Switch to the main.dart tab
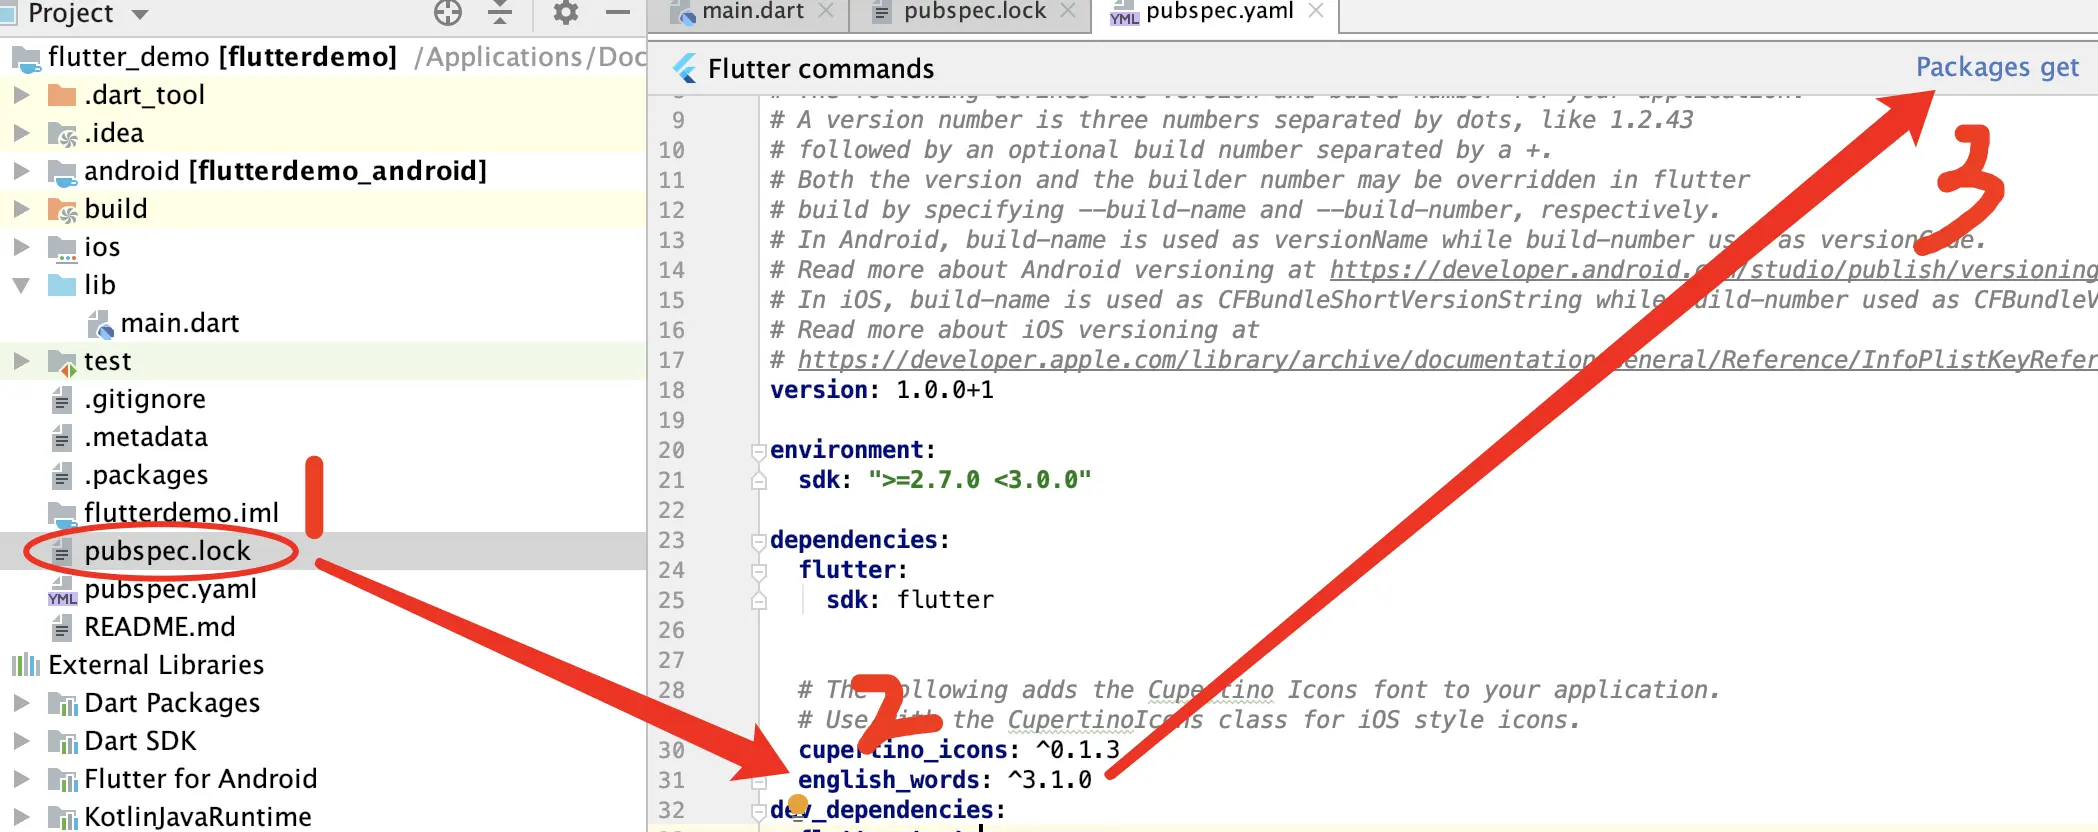The width and height of the screenshot is (2098, 832). pos(752,11)
